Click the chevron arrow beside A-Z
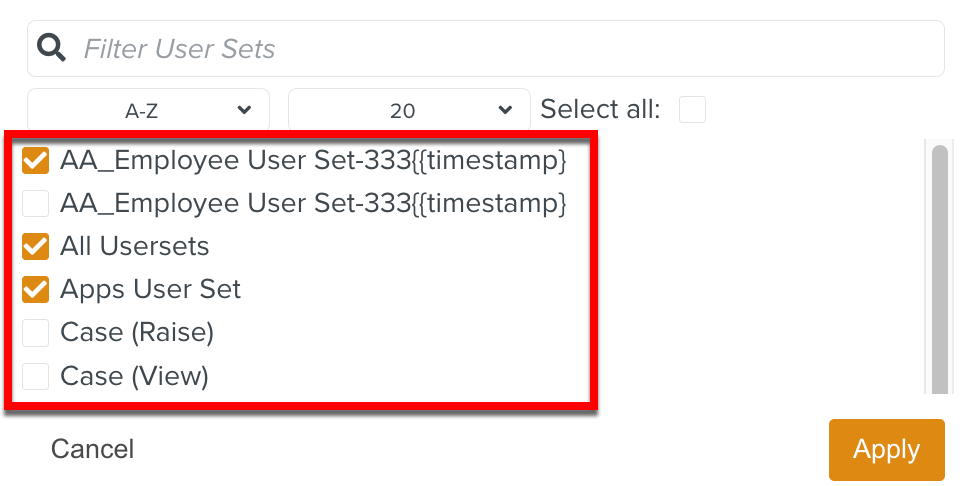Image resolution: width=962 pixels, height=486 pixels. (244, 110)
